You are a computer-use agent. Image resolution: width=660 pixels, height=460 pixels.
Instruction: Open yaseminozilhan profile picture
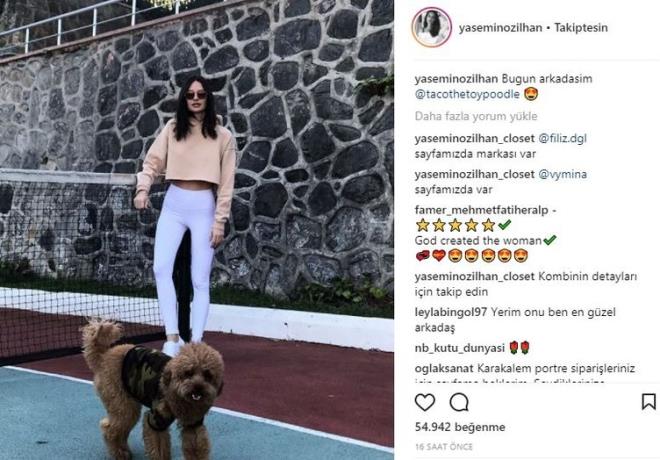pyautogui.click(x=431, y=27)
